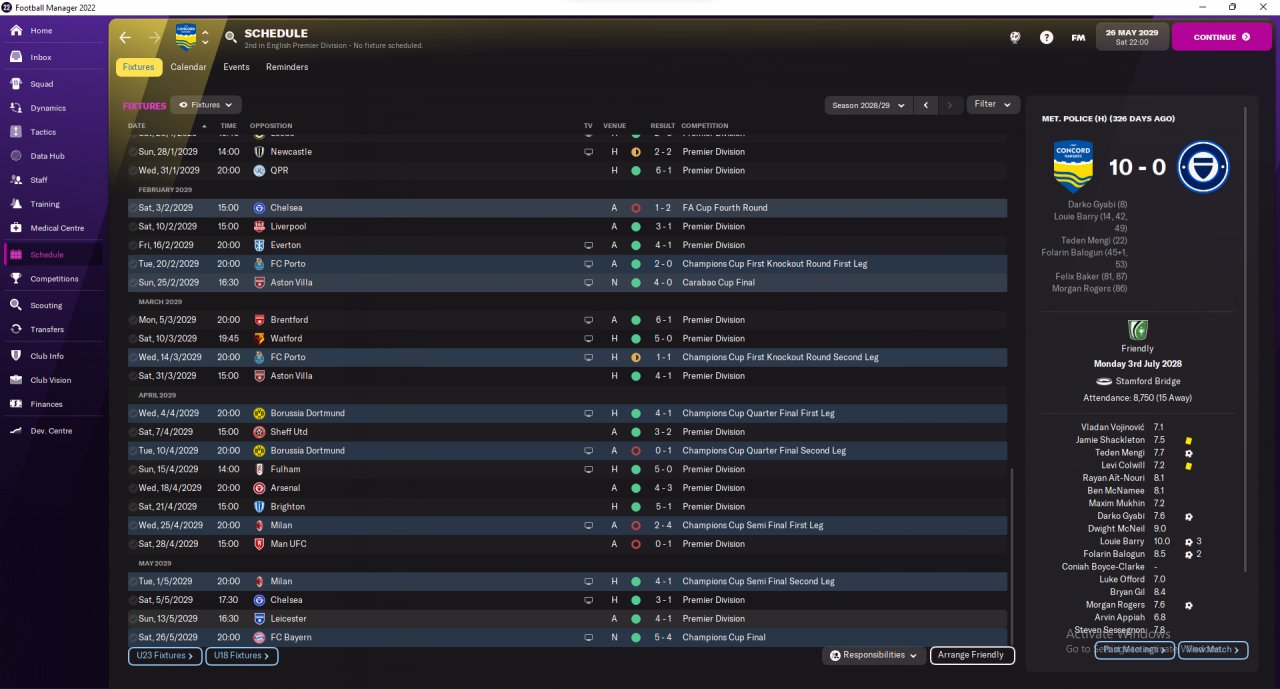This screenshot has height=689, width=1280.
Task: Switch to the Calendar tab
Action: point(188,67)
